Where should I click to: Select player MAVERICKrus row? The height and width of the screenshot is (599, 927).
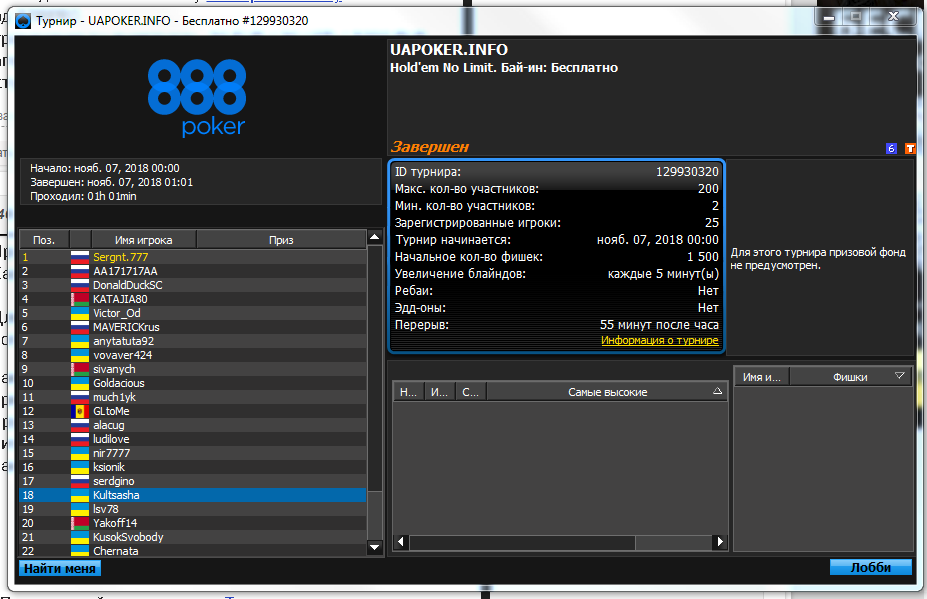(x=193, y=327)
